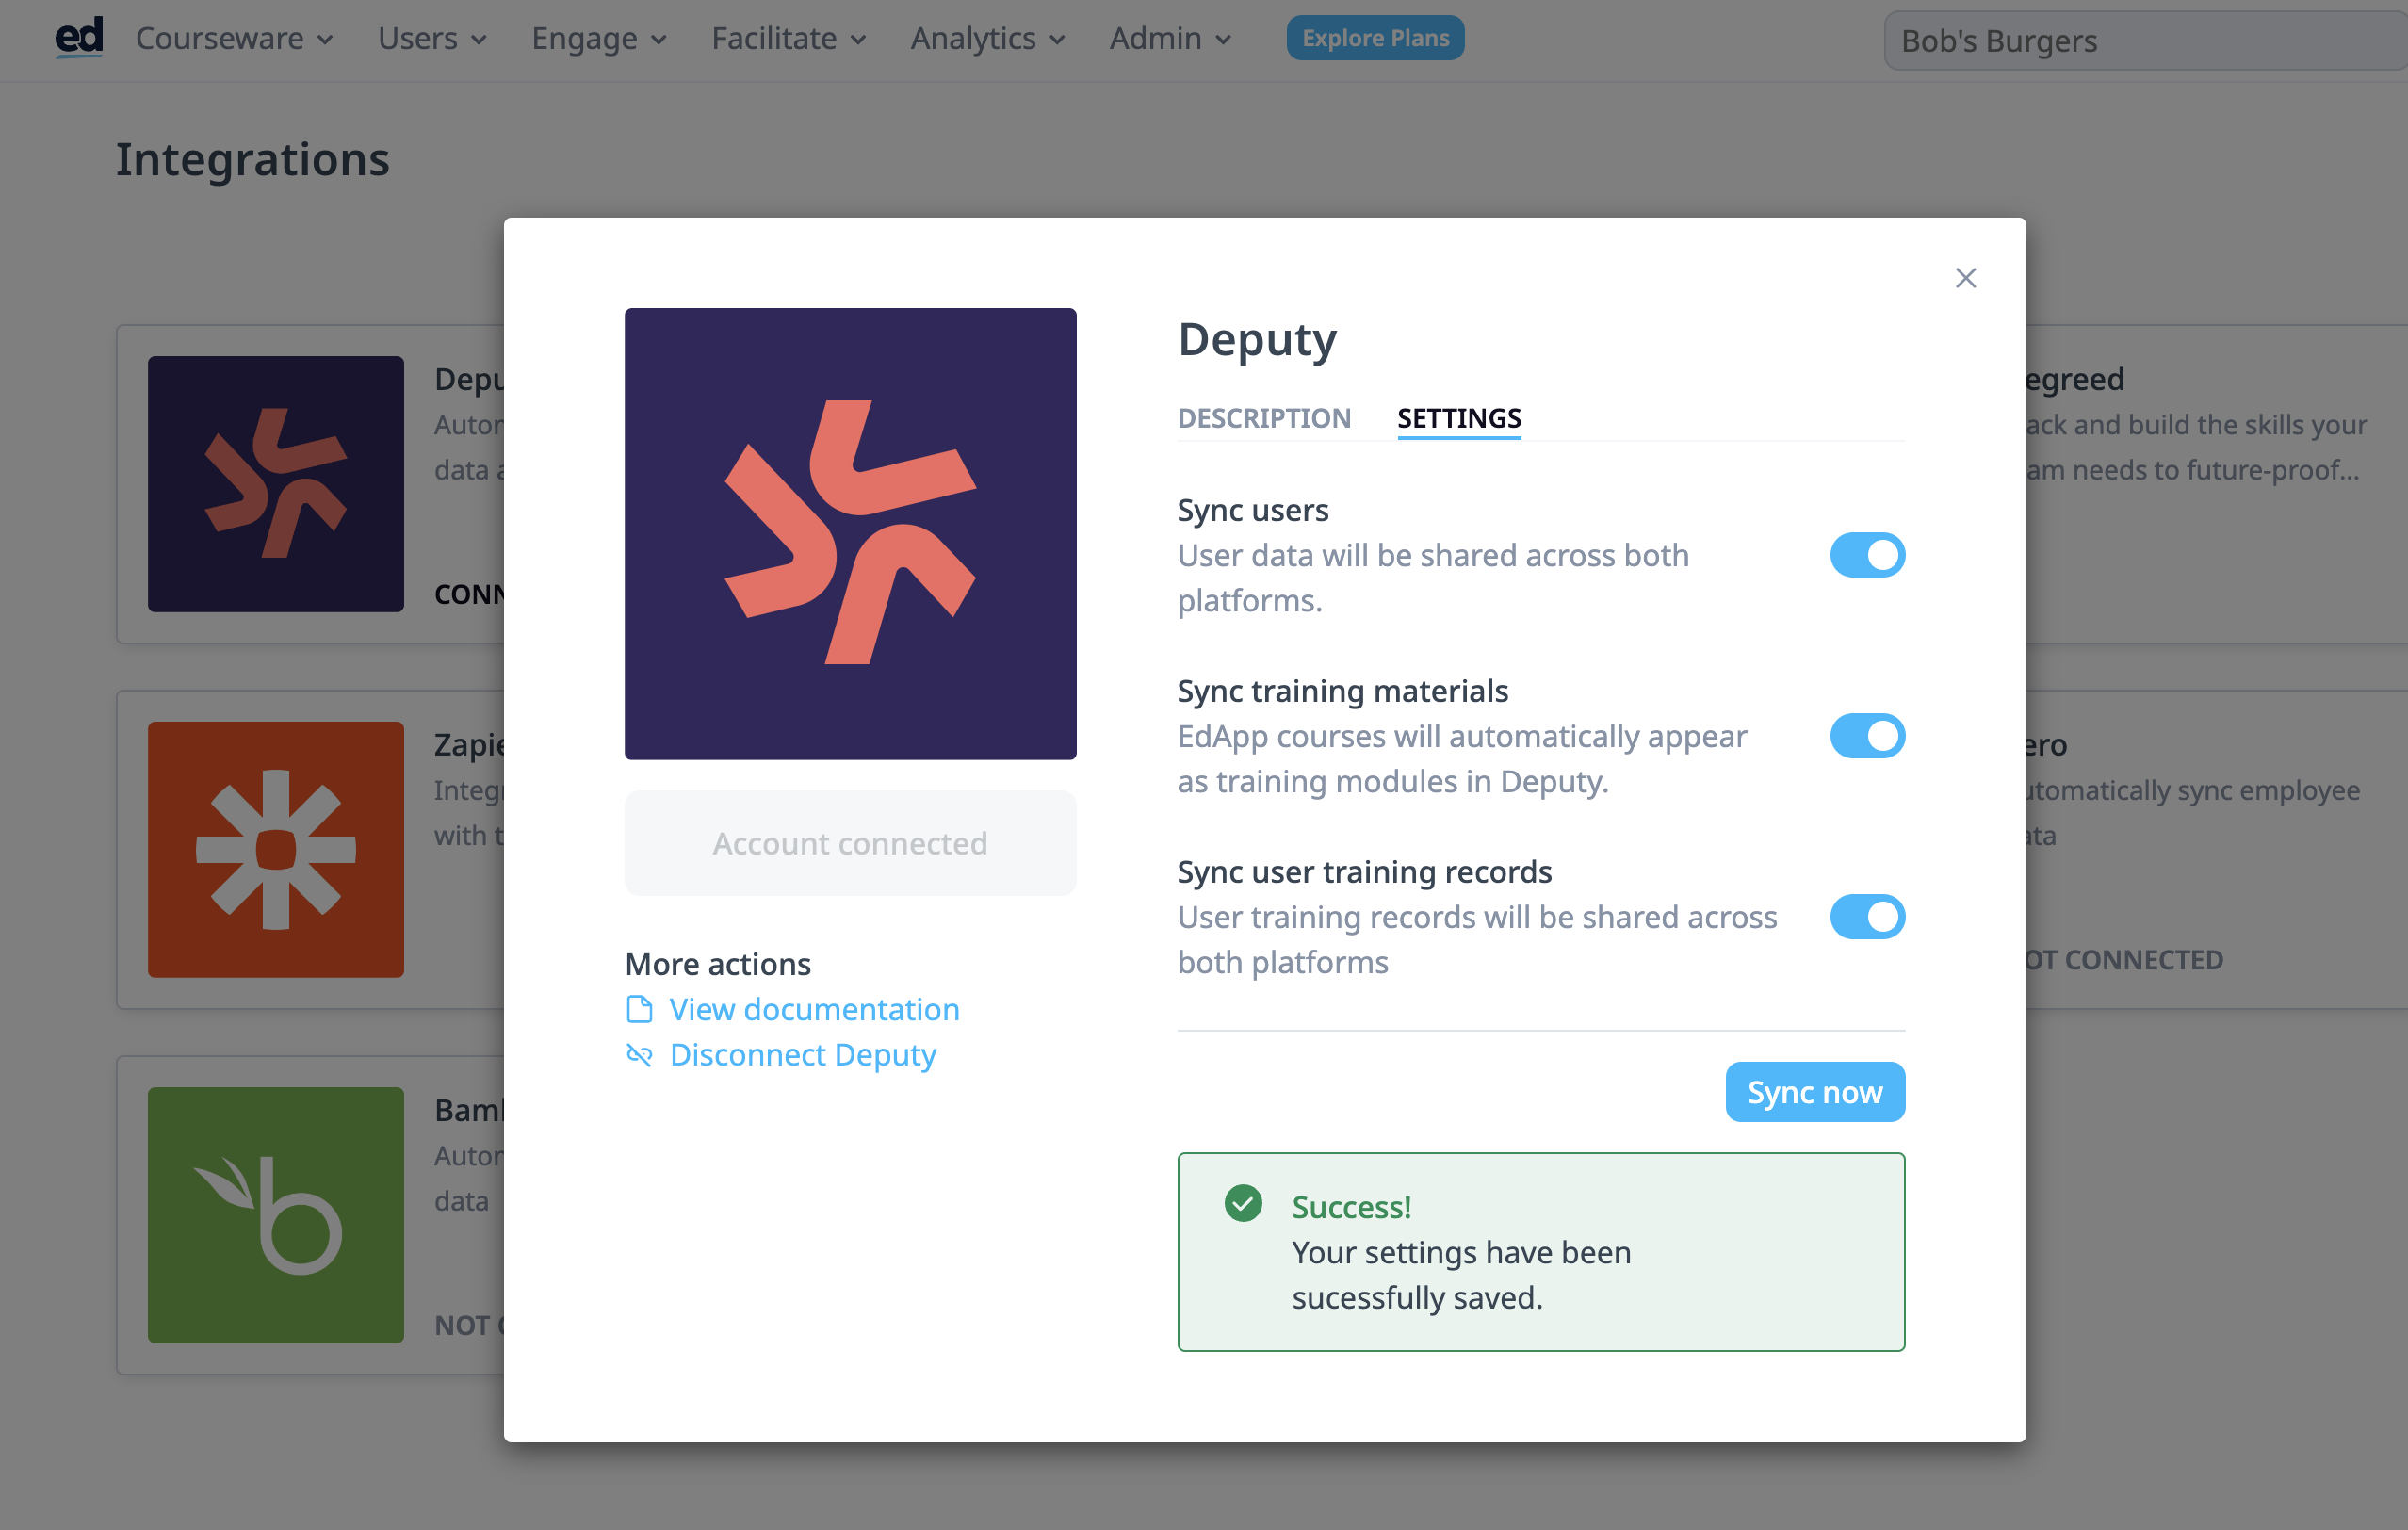
Task: Expand the Analytics menu
Action: click(988, 38)
